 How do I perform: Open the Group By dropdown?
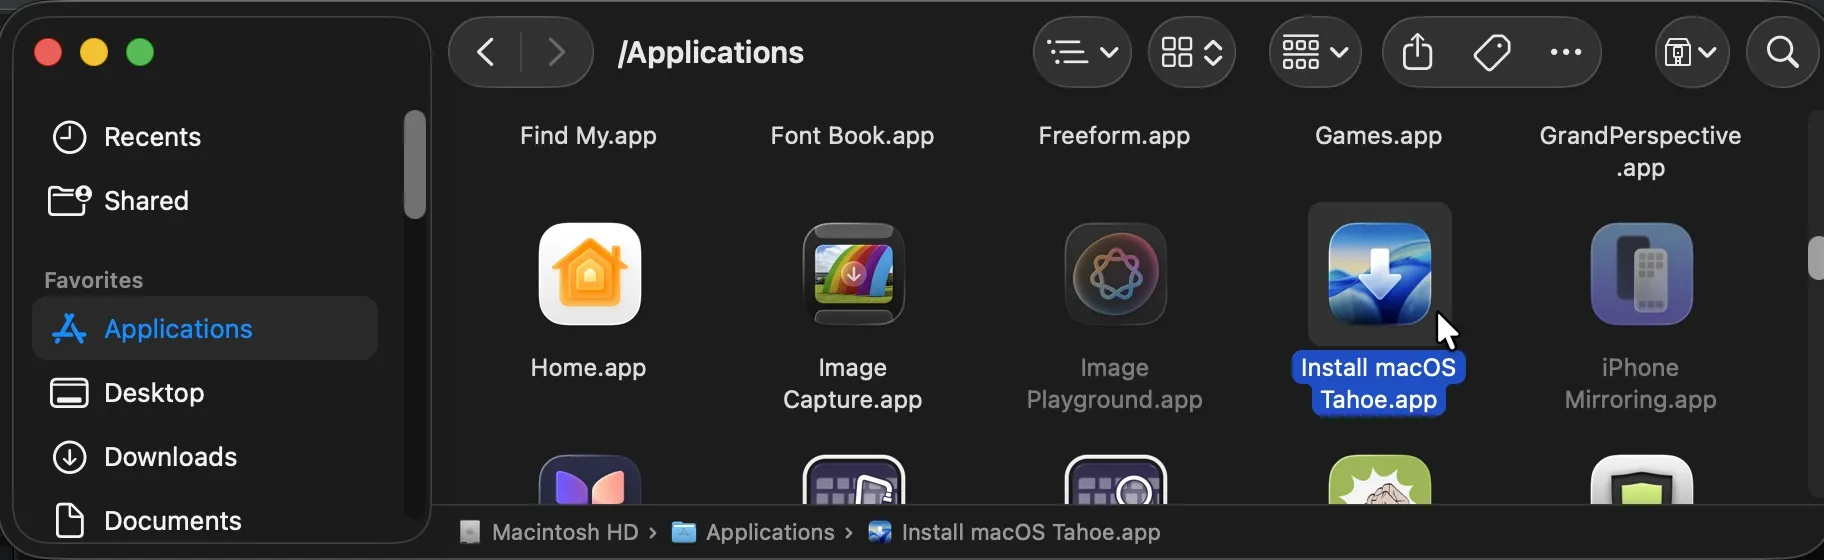tap(1315, 52)
